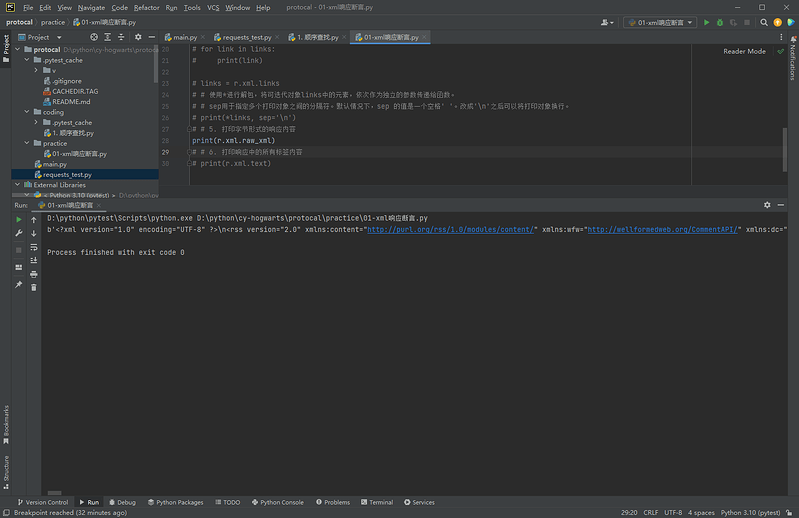Toggle Reader Mode in editor
The image size is (799, 518).
(744, 51)
